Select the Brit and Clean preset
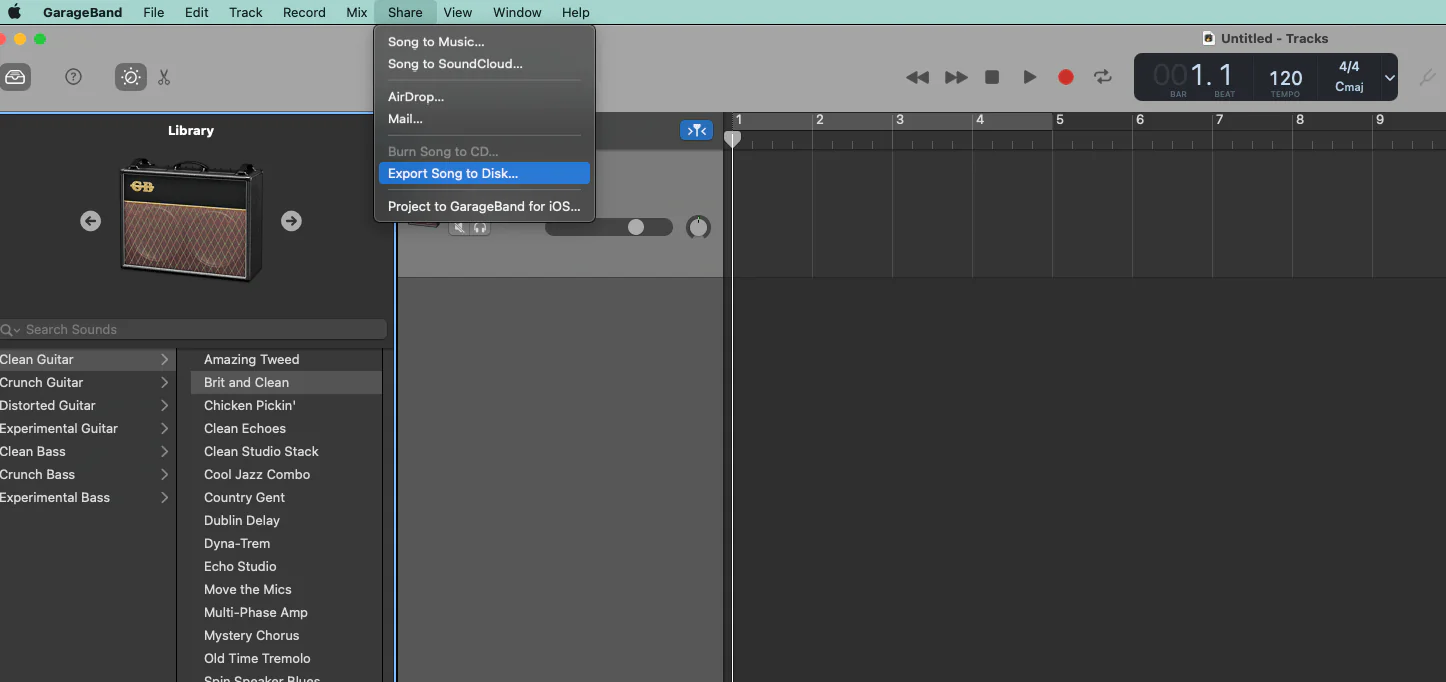Viewport: 1446px width, 682px height. (x=245, y=382)
